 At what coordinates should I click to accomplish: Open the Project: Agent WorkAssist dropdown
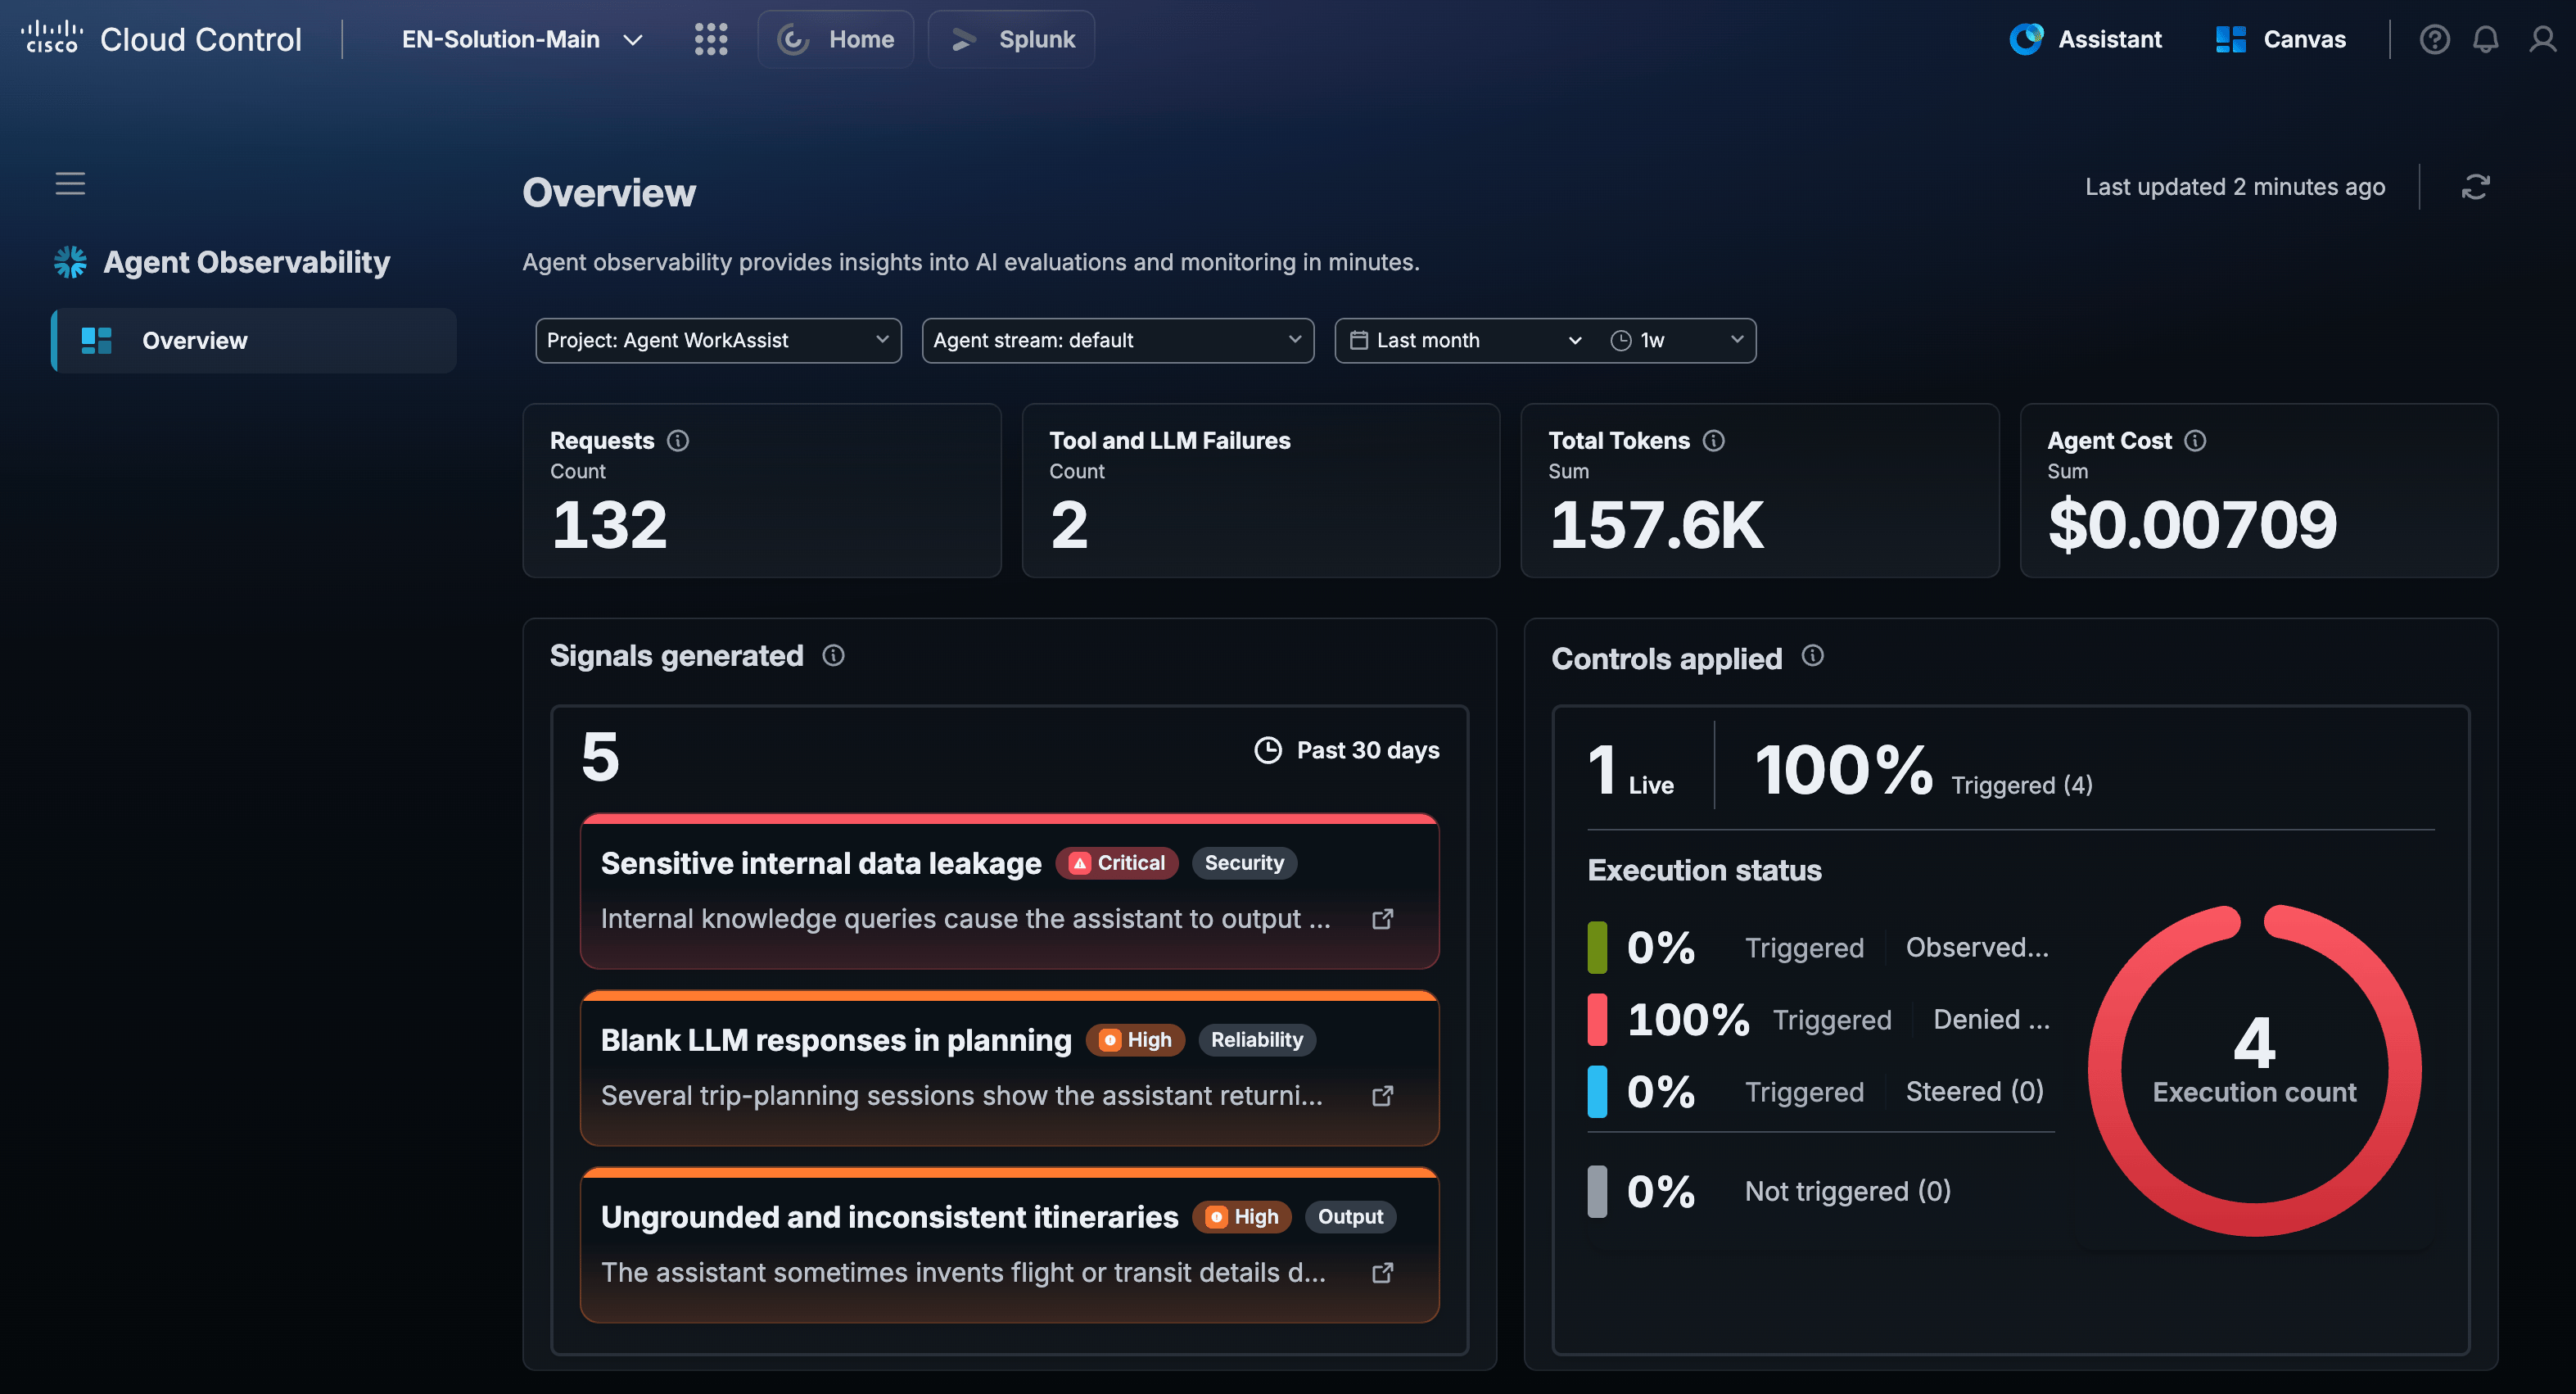click(x=718, y=340)
